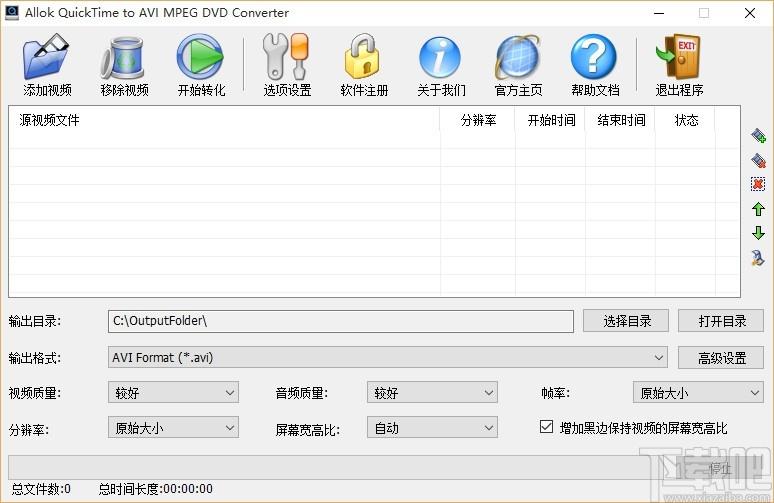The height and width of the screenshot is (503, 774).
Task: Click the 高级设置 advanced settings button
Action: (x=720, y=357)
